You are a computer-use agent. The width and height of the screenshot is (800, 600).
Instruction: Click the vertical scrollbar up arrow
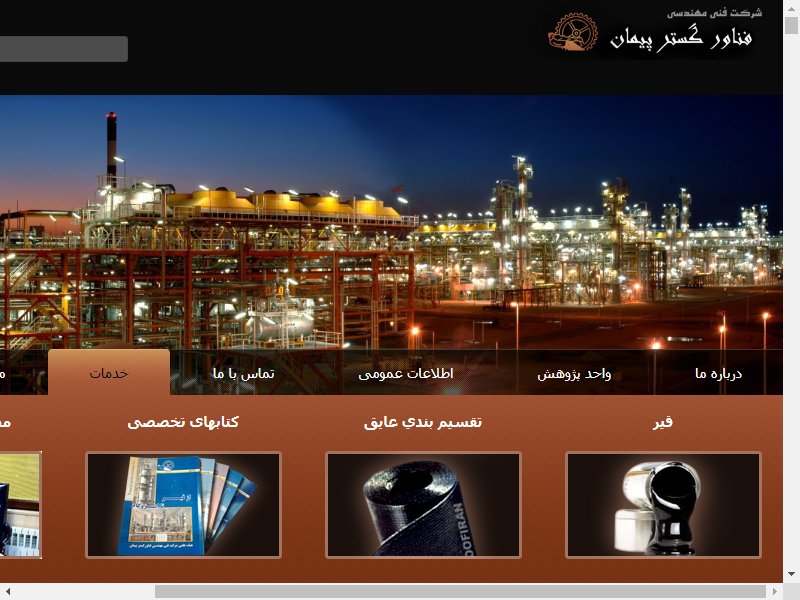(791, 8)
